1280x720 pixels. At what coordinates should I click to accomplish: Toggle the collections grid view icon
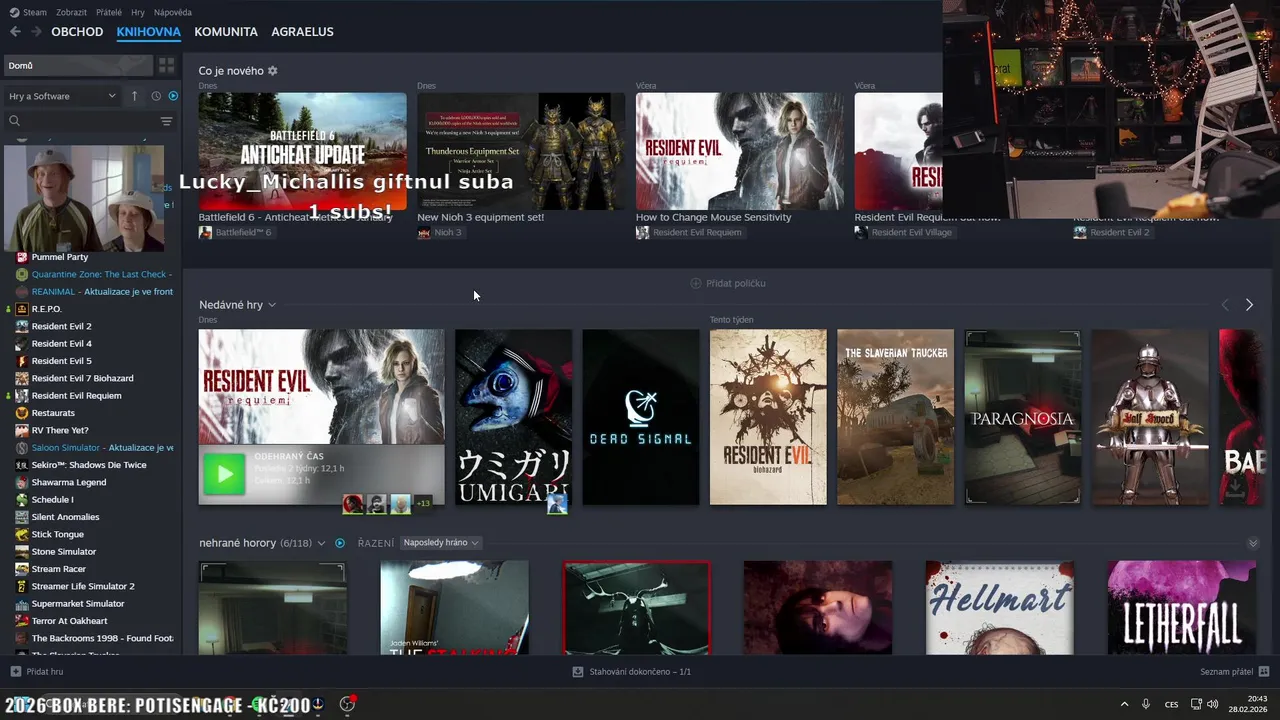[167, 66]
